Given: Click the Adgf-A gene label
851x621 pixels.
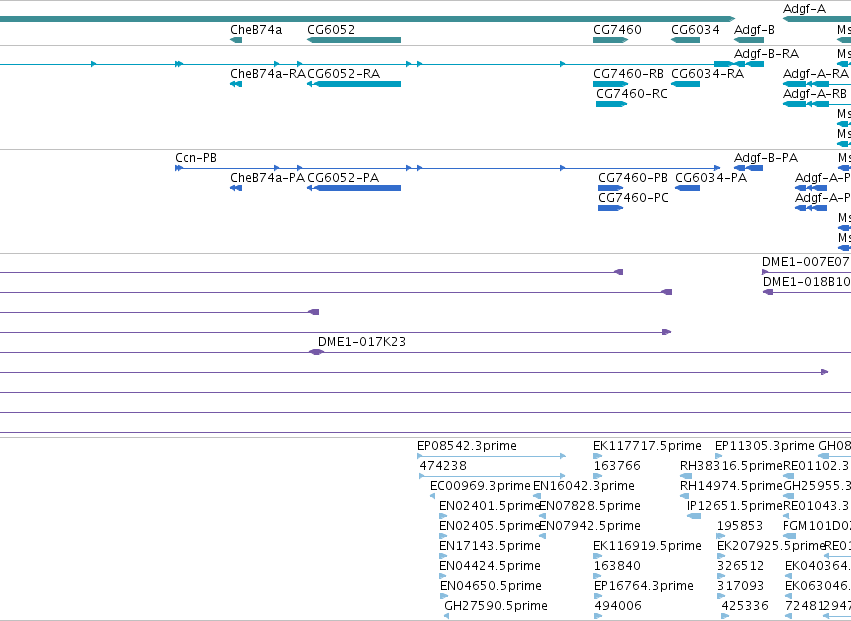Looking at the screenshot, I should coord(804,9).
